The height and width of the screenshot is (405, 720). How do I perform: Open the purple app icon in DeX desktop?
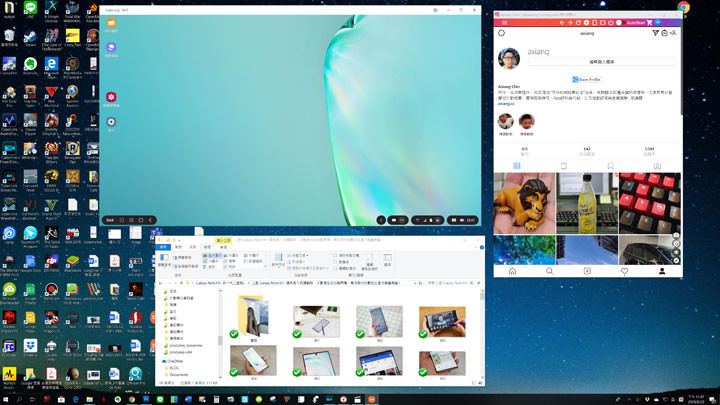click(111, 47)
